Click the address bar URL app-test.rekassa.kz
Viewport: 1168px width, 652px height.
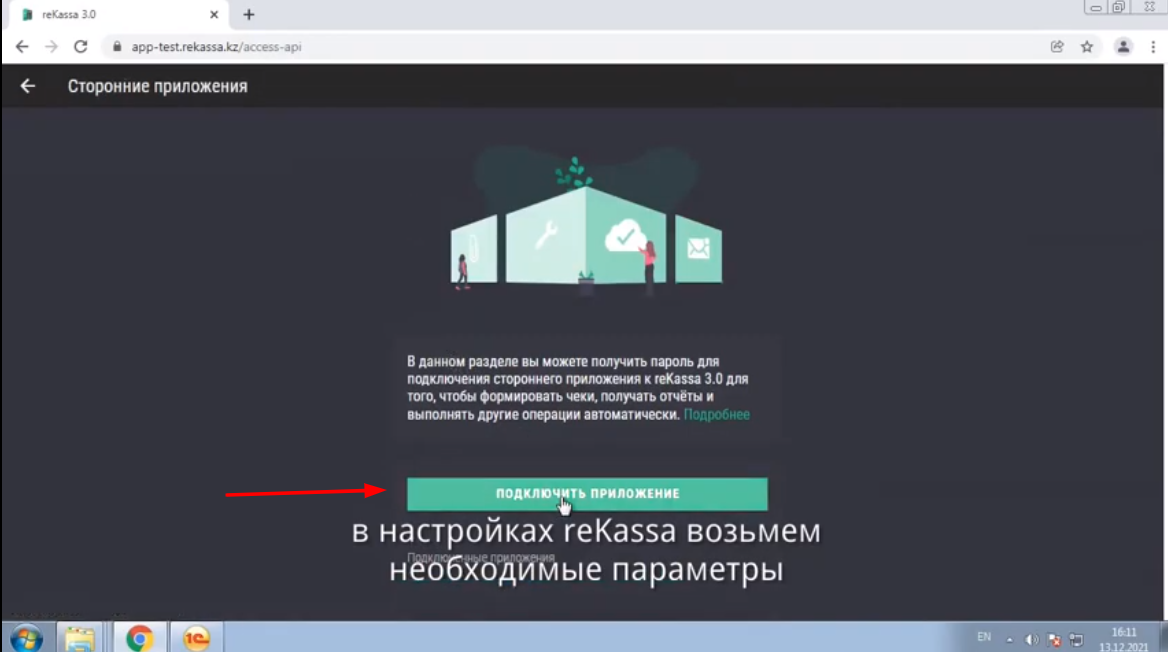point(216,47)
